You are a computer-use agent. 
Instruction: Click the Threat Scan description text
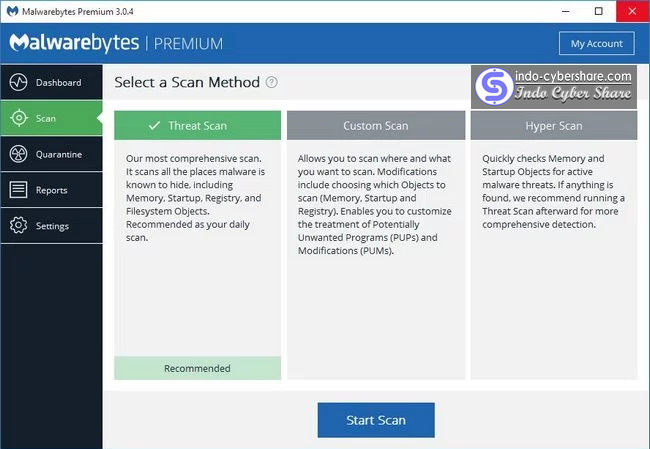coord(195,198)
